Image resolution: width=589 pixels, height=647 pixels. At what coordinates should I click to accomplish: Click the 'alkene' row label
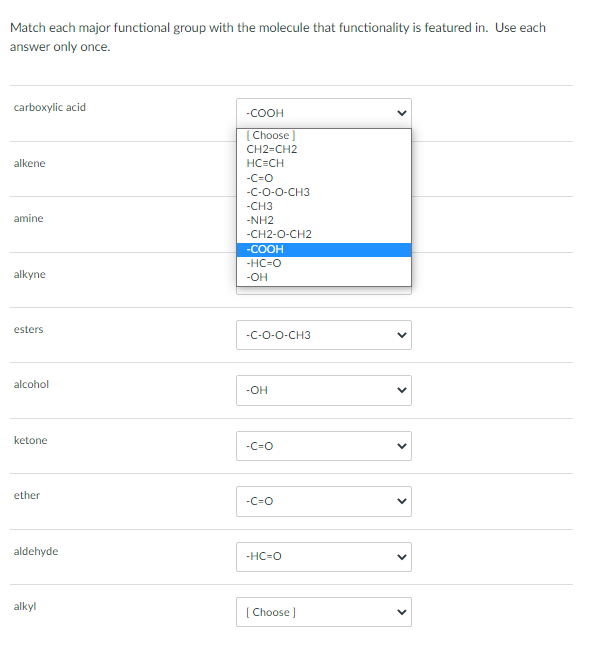29,163
